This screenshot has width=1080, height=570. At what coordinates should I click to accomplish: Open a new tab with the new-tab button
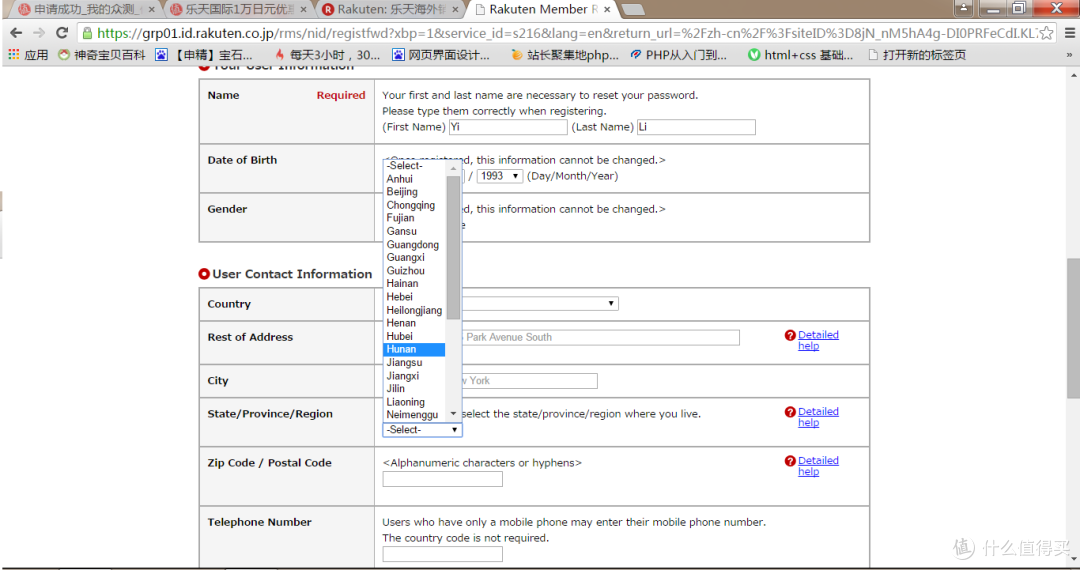632,10
